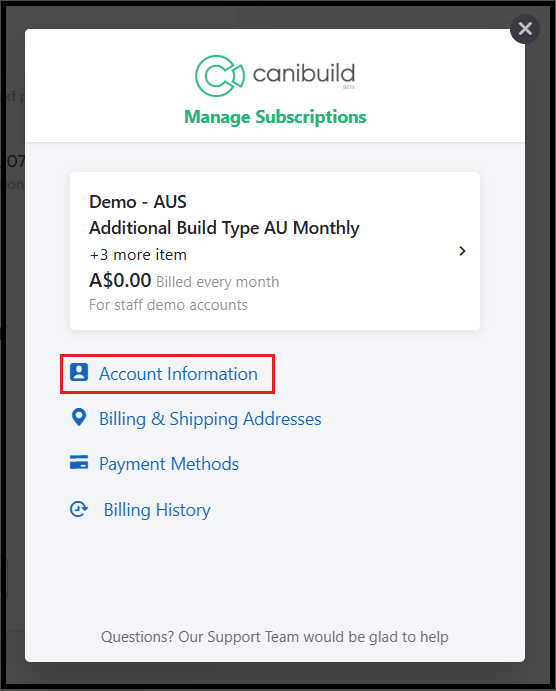Select the Demo - AUS subscription card

point(275,251)
